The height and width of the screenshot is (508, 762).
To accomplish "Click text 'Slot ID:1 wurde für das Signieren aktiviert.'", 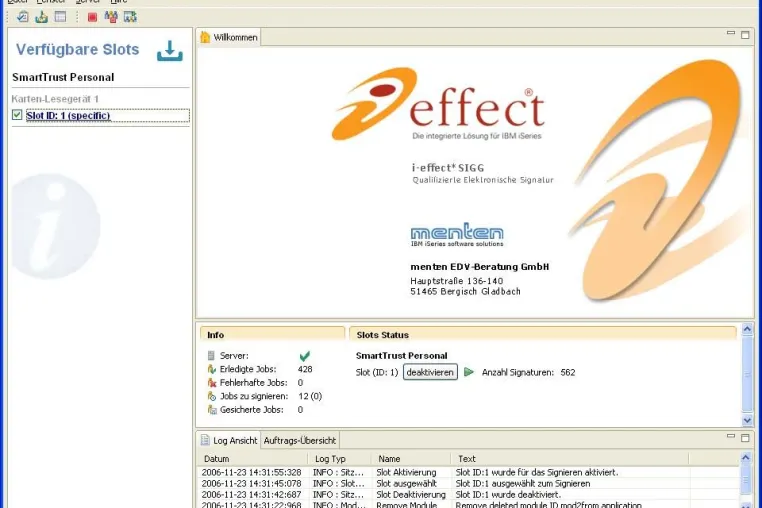I will 537,472.
